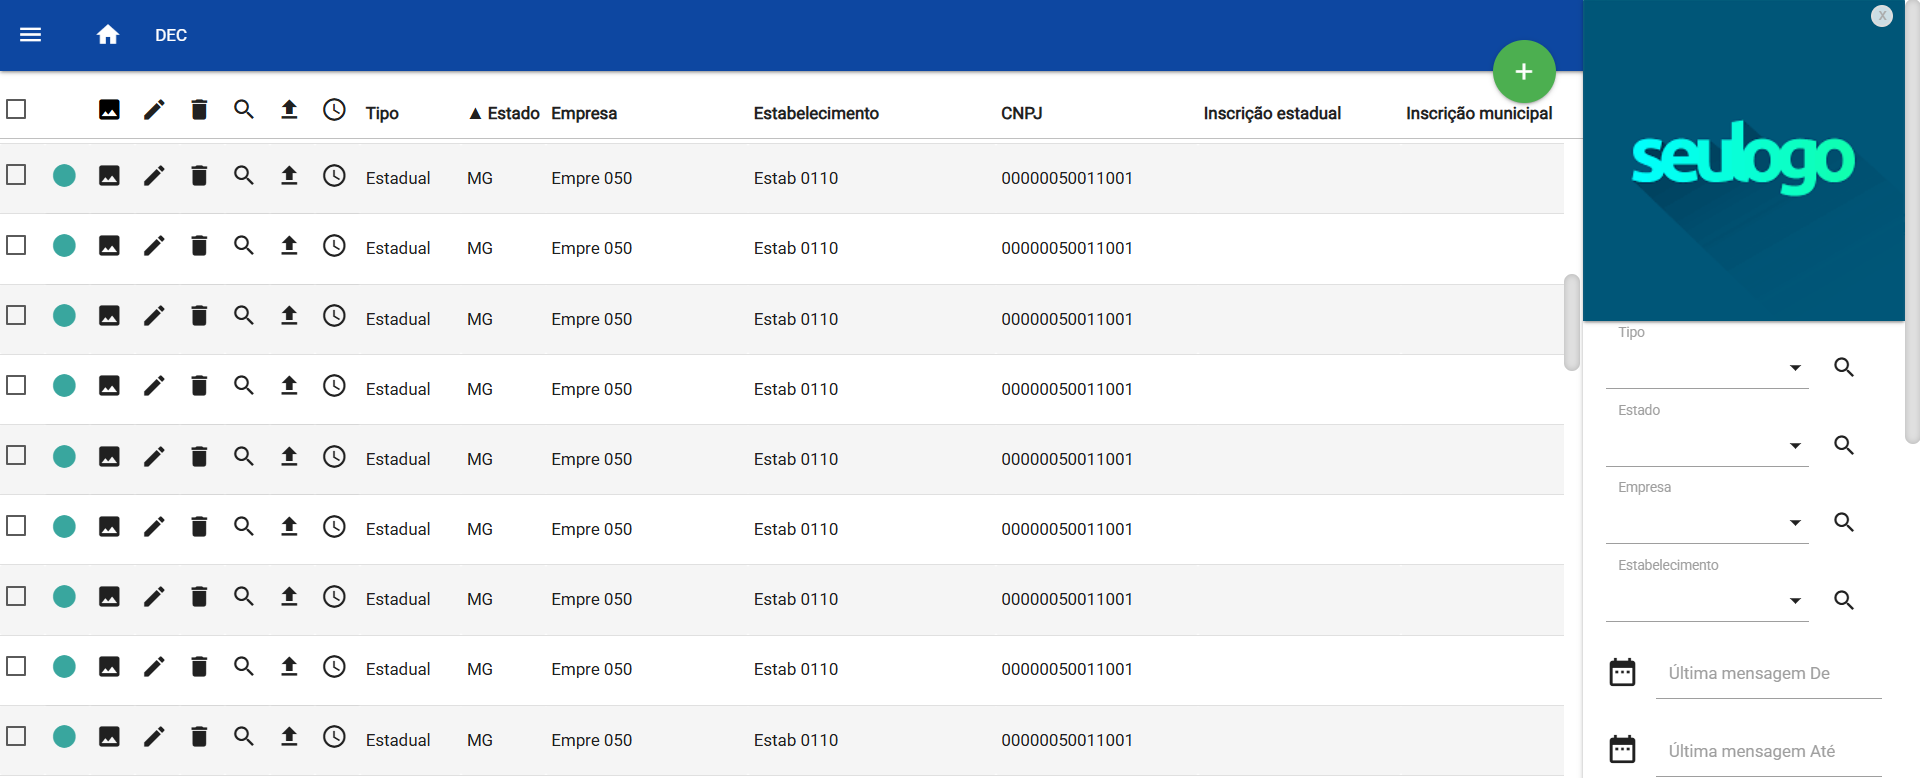Check the fourth data row checkbox
1920x778 pixels.
(16, 385)
